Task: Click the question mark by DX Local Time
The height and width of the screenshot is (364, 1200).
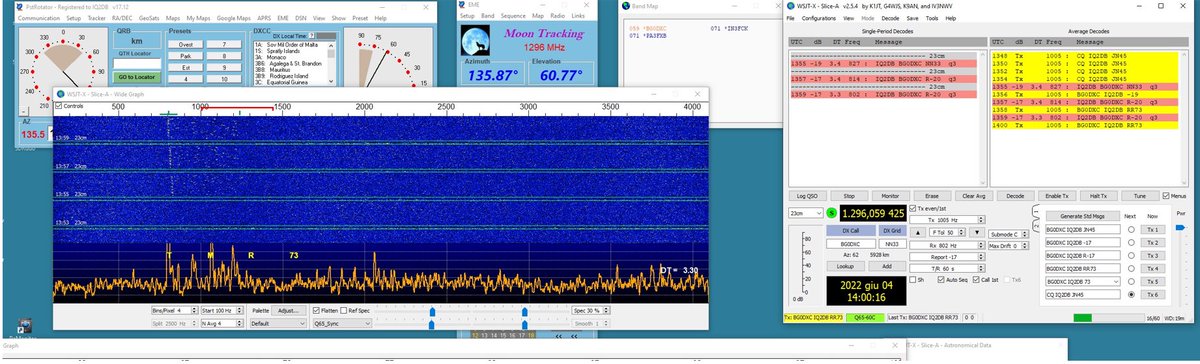Action: [311, 36]
